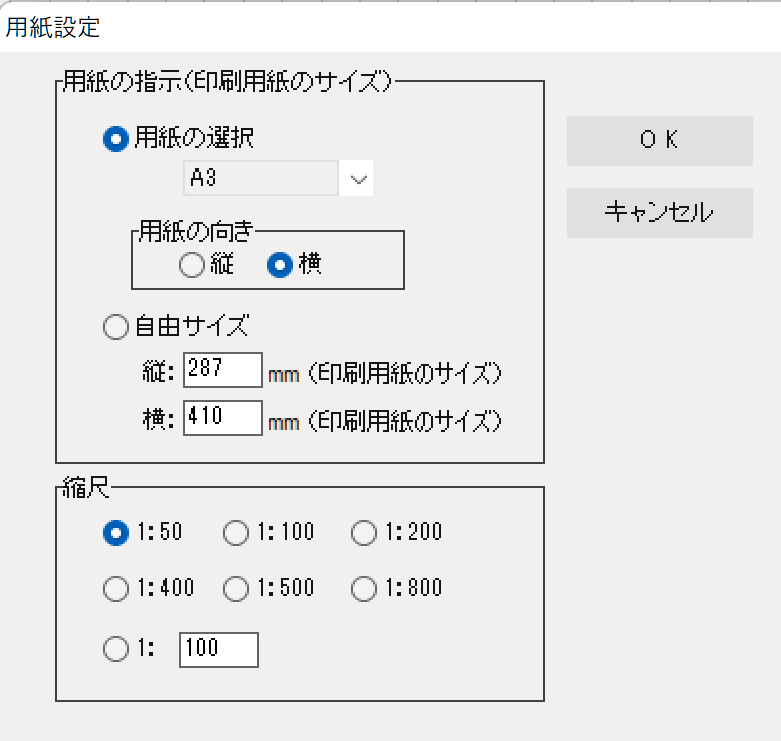The height and width of the screenshot is (741, 781).
Task: Click the 縦 field showing 287
Action: [x=222, y=370]
